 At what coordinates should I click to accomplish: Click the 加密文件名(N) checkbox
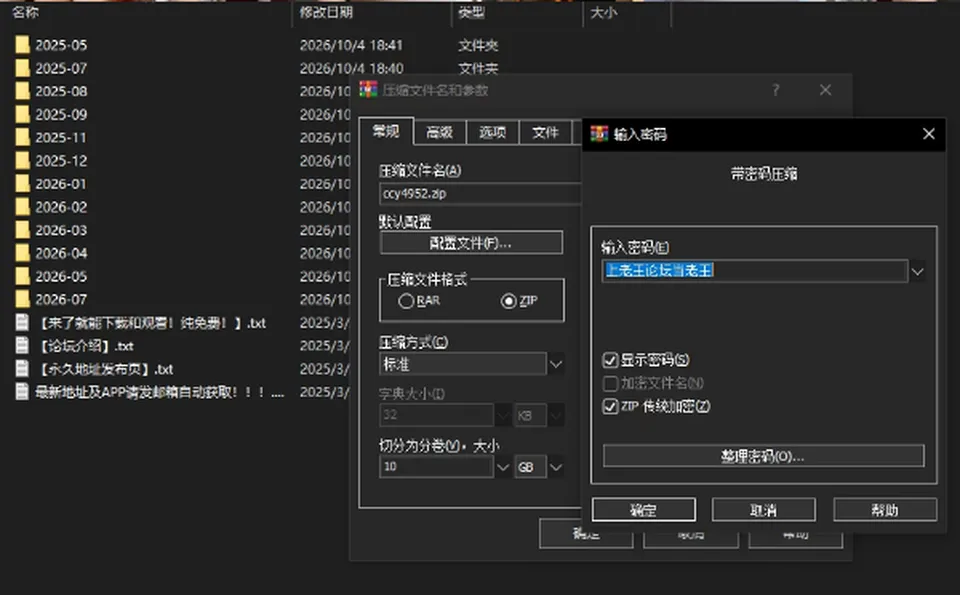tap(610, 383)
